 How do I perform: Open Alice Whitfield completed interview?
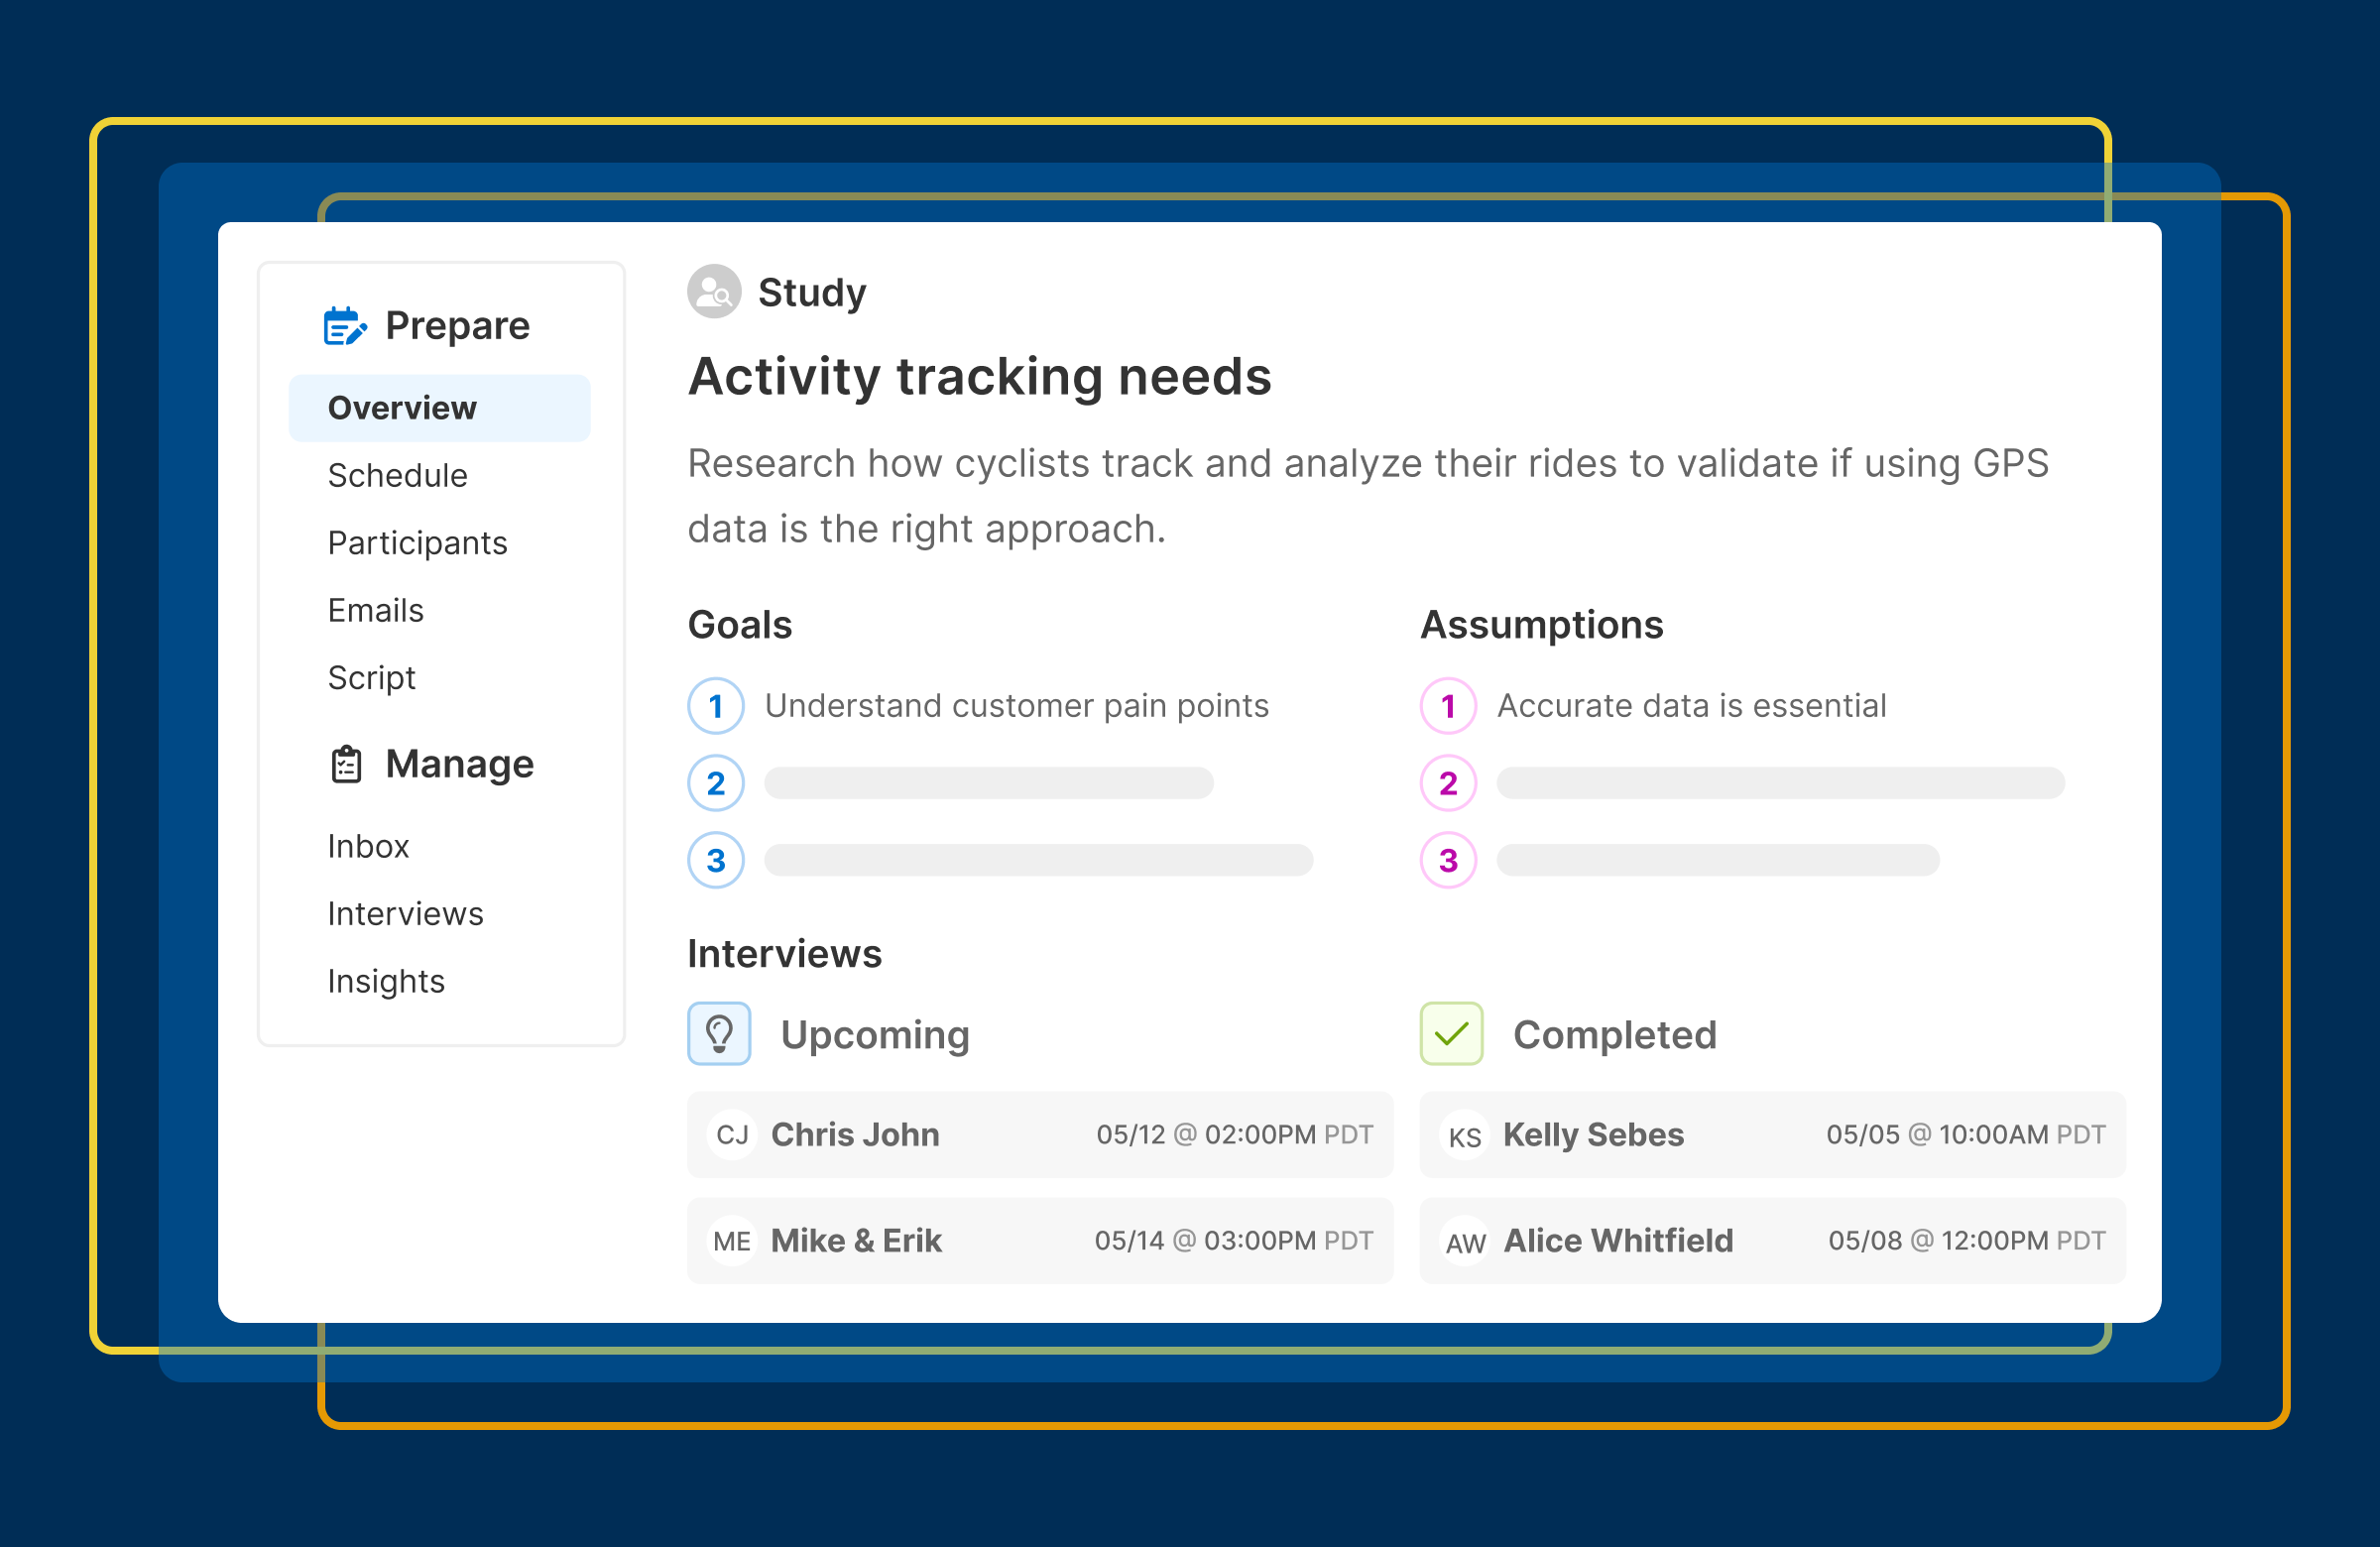pyautogui.click(x=1772, y=1241)
